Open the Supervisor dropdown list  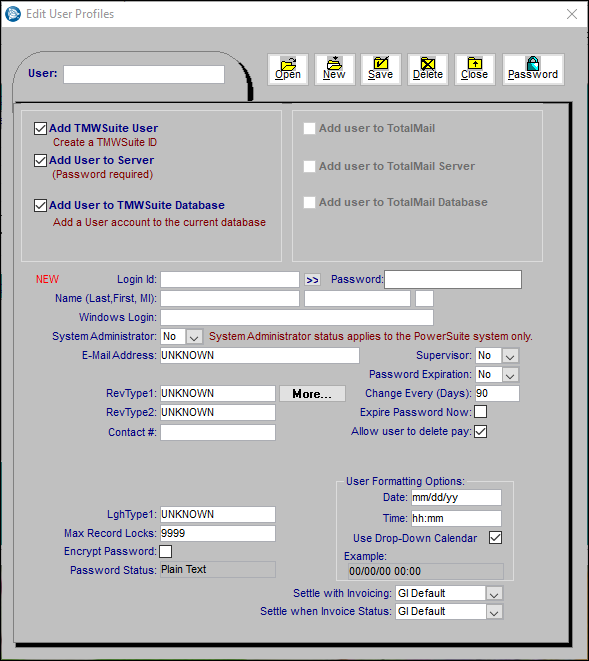click(510, 356)
